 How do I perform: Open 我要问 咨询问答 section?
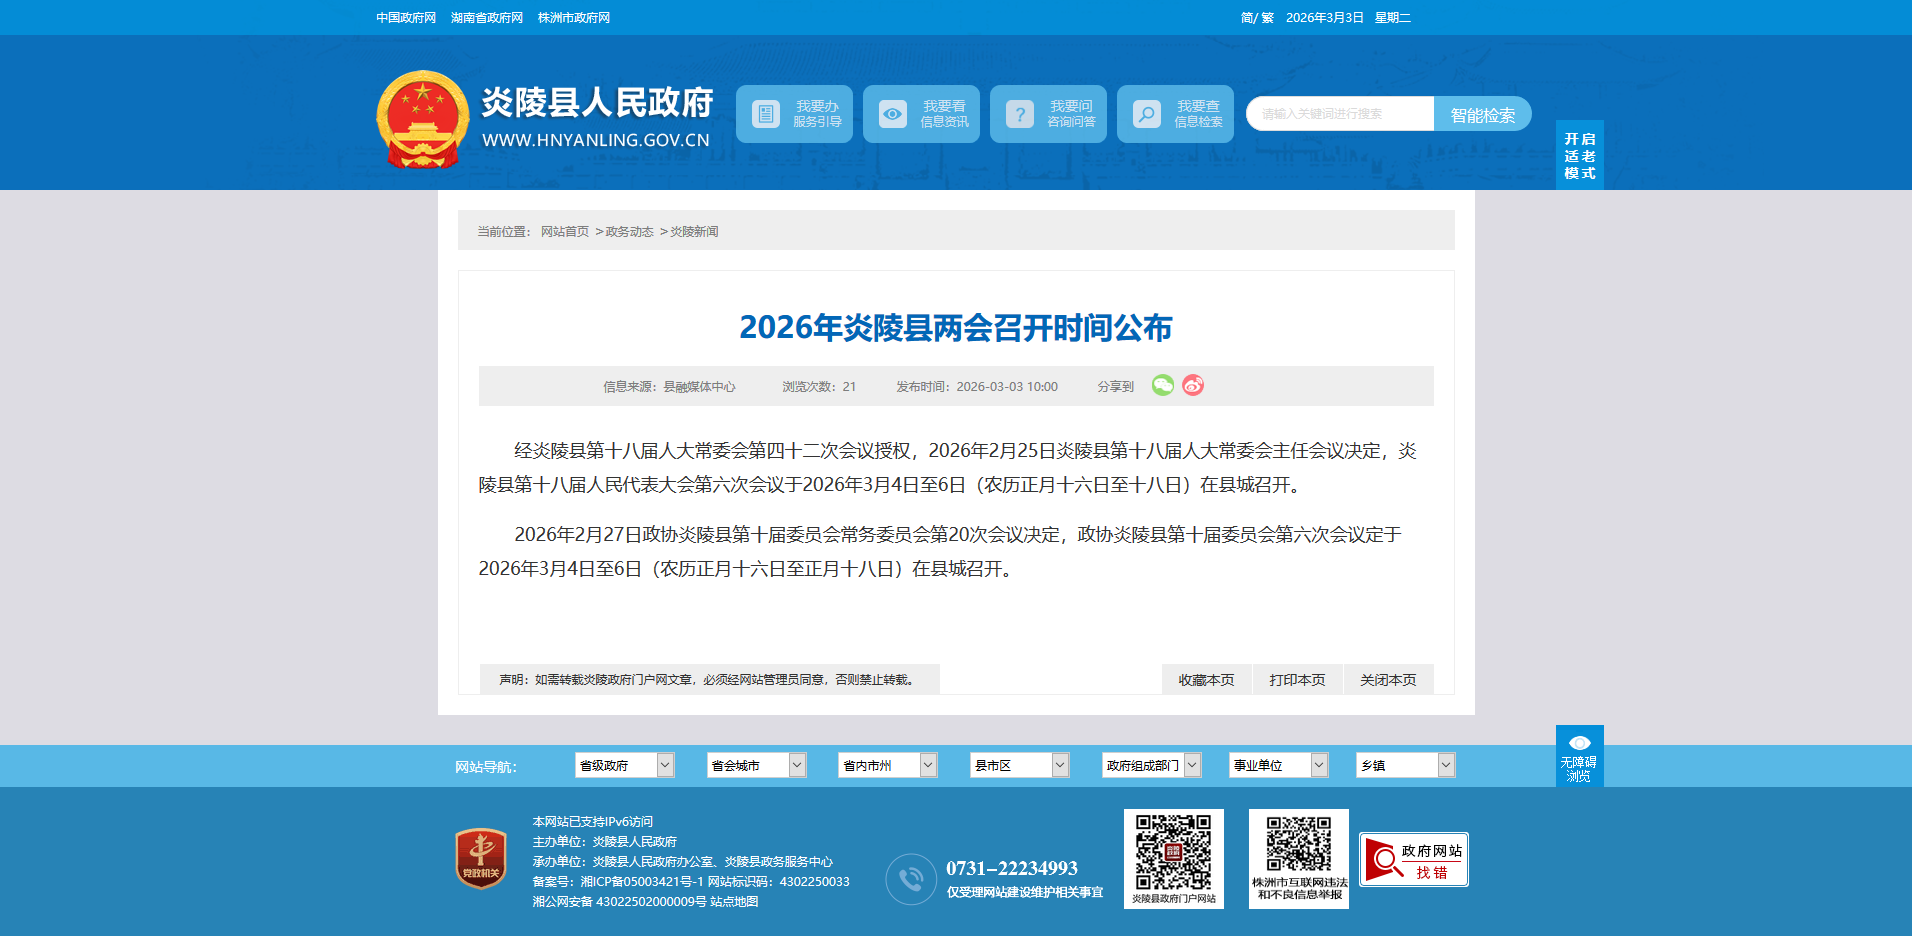(1048, 114)
